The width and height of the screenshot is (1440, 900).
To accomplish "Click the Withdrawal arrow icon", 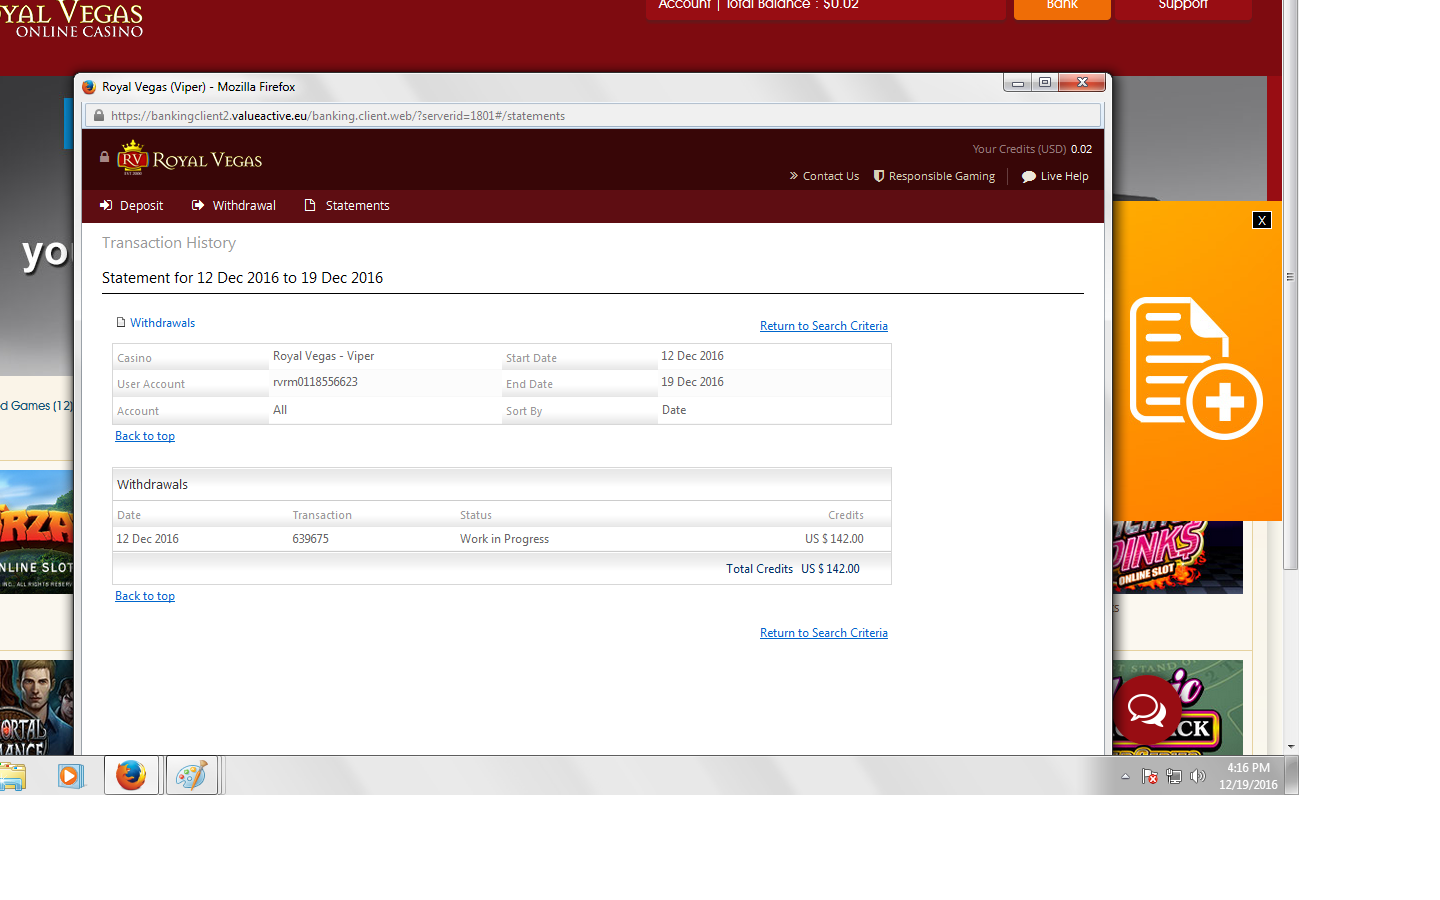I will [198, 205].
